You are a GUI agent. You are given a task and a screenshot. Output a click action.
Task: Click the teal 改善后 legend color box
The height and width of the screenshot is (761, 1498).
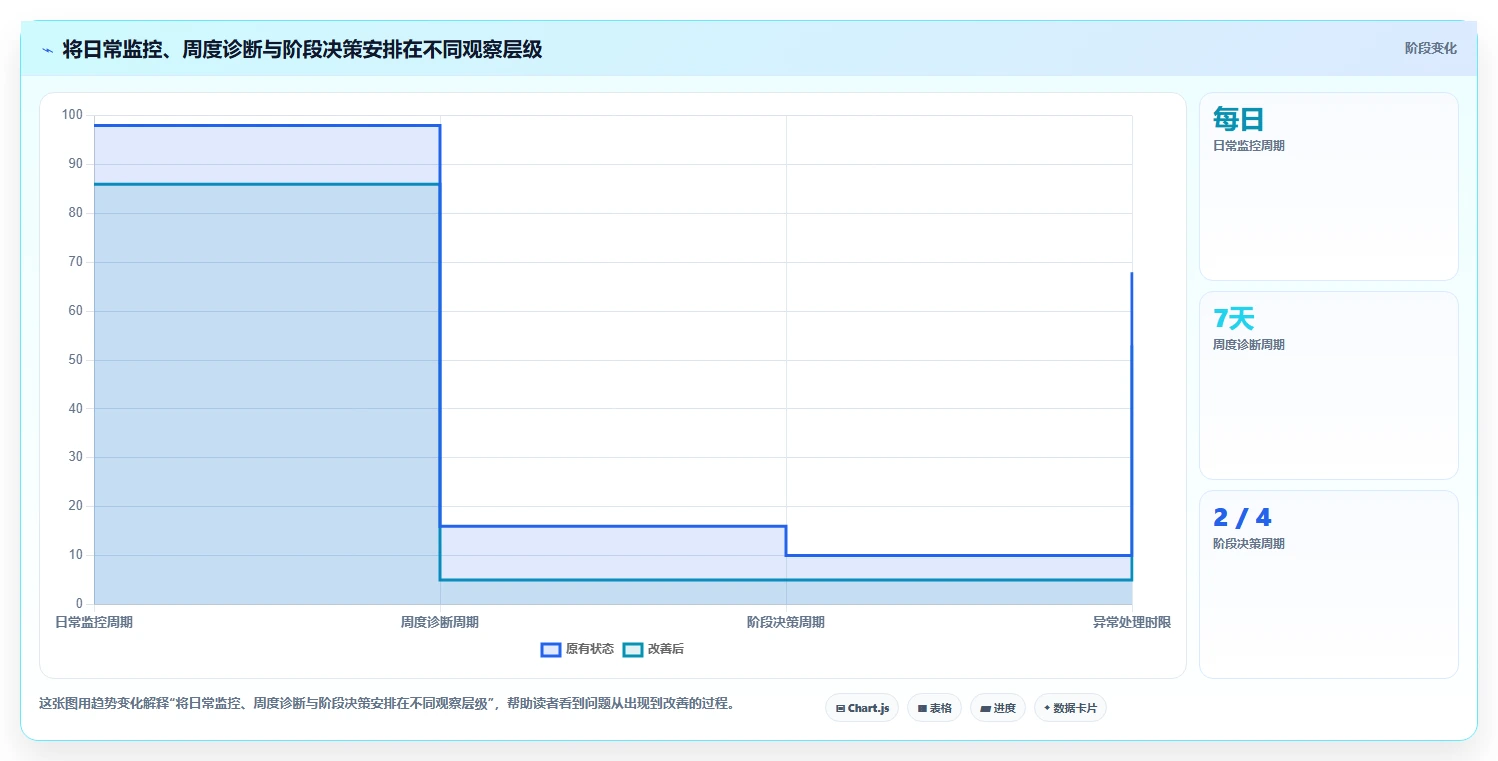632,649
